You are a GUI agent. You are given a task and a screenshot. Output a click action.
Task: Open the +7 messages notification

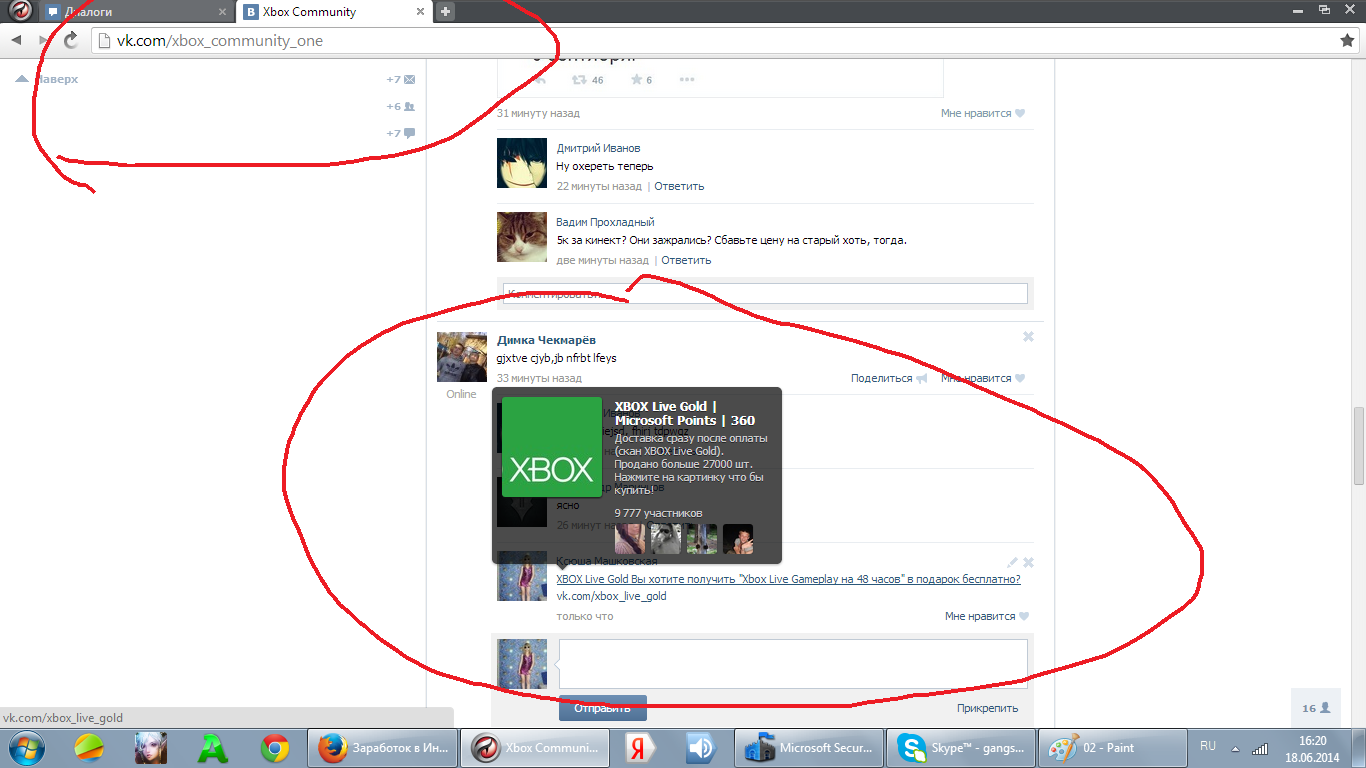click(x=401, y=79)
